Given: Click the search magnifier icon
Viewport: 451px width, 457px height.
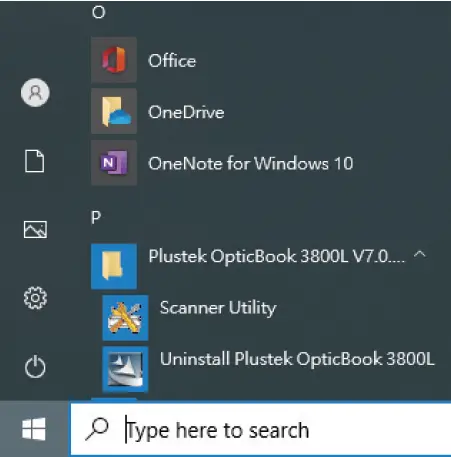Looking at the screenshot, I should tap(97, 429).
